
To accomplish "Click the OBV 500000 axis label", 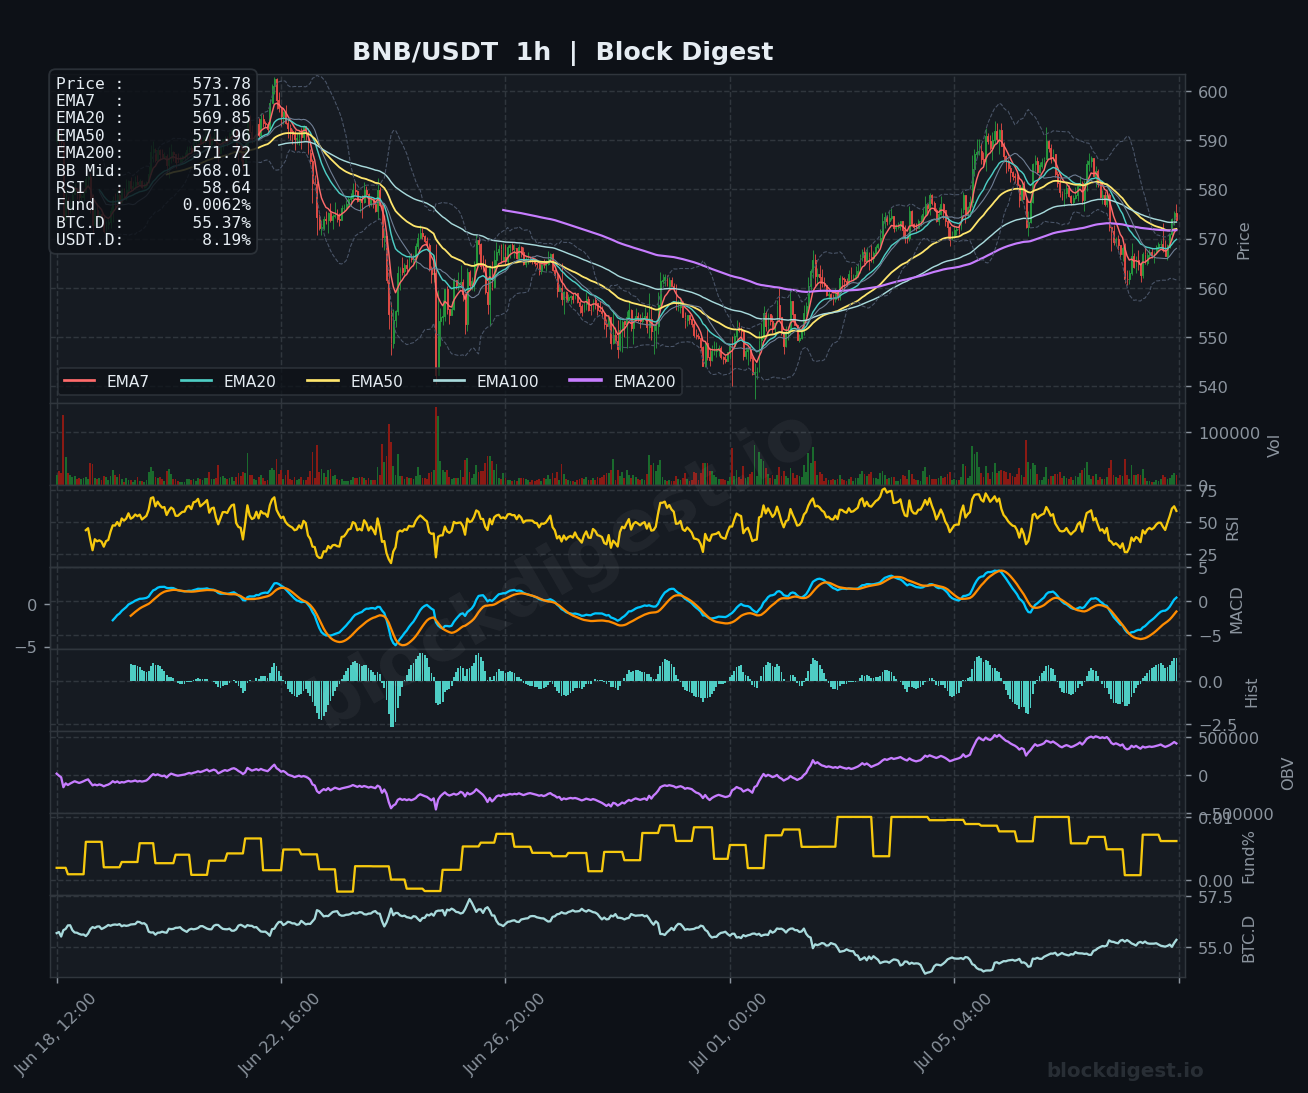I will point(1229,738).
